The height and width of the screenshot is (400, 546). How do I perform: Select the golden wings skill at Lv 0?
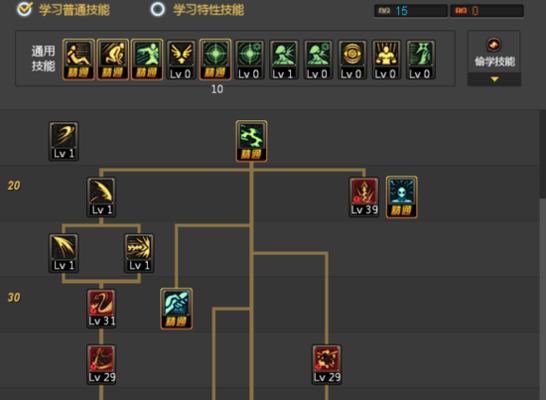(x=181, y=60)
